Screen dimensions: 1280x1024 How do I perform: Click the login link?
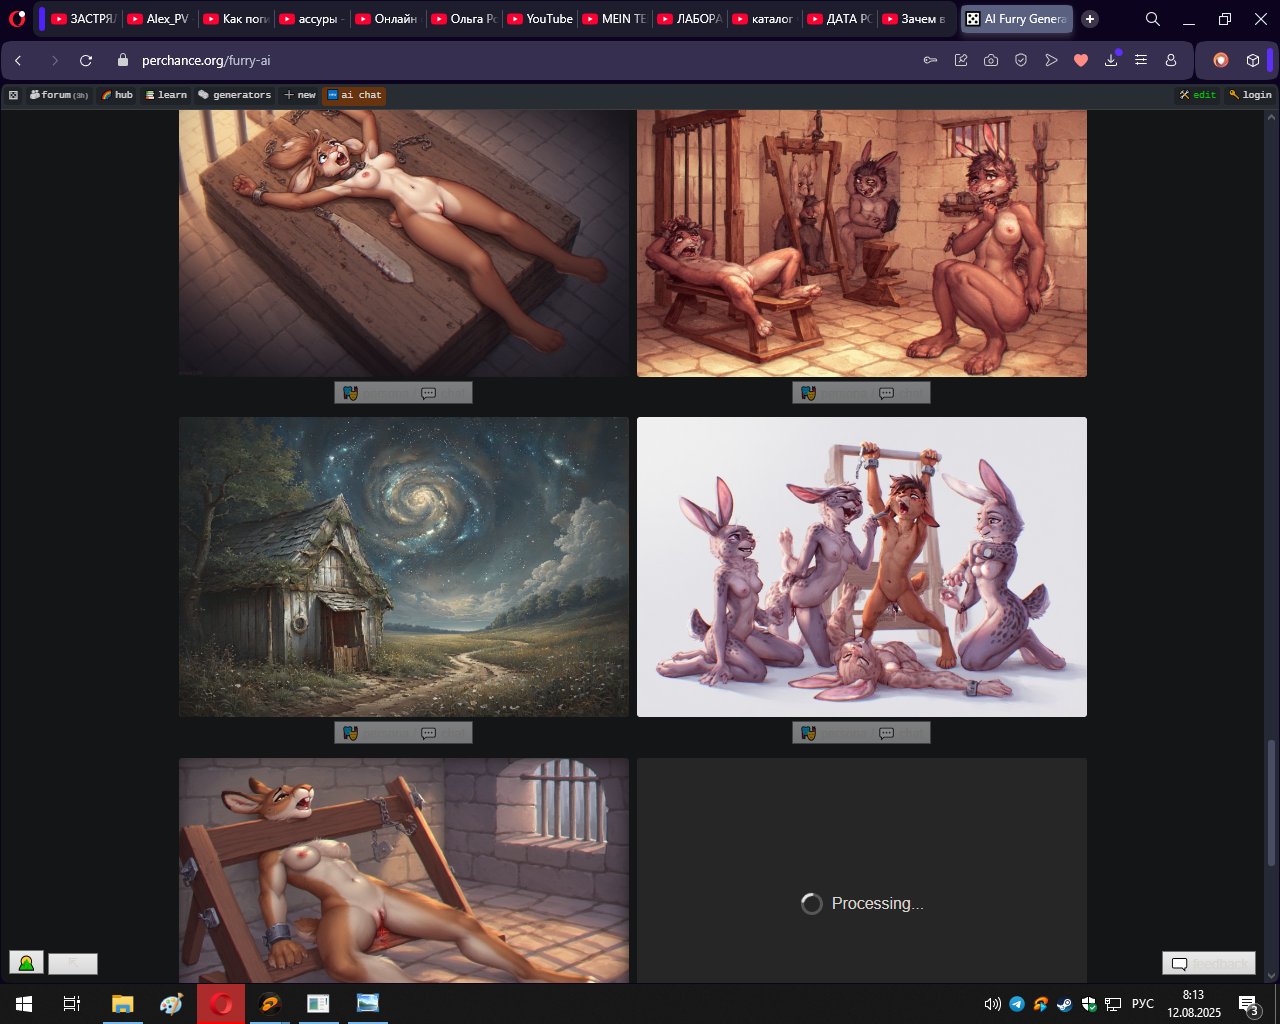(1251, 95)
